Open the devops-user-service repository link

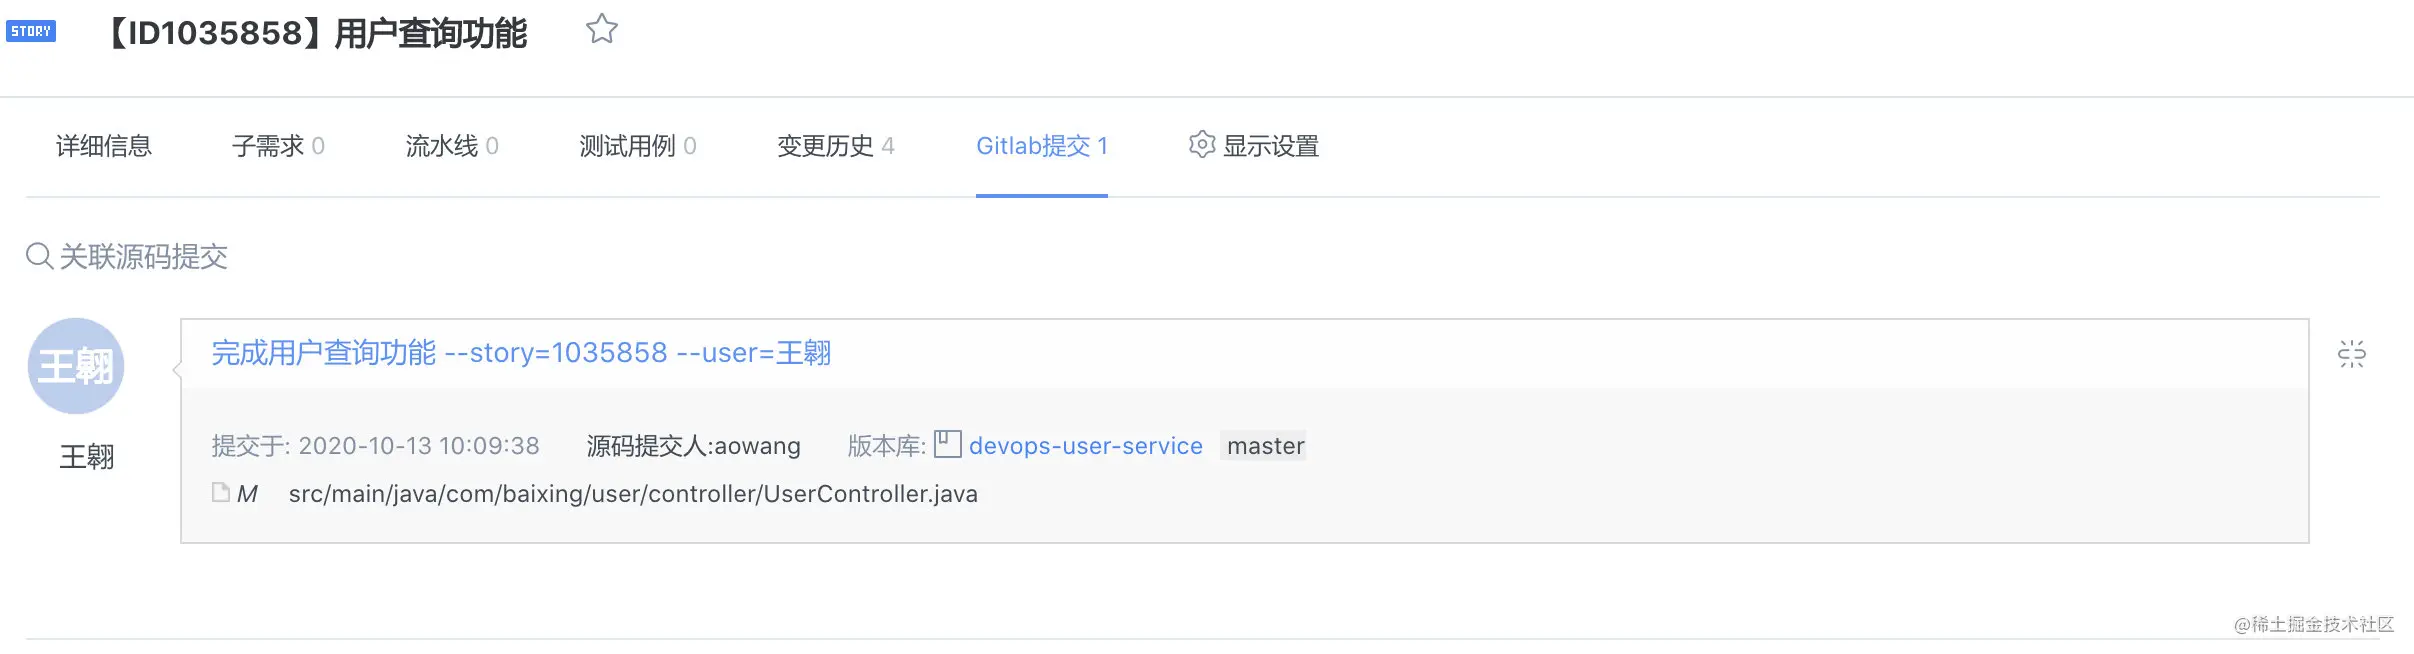[1086, 446]
